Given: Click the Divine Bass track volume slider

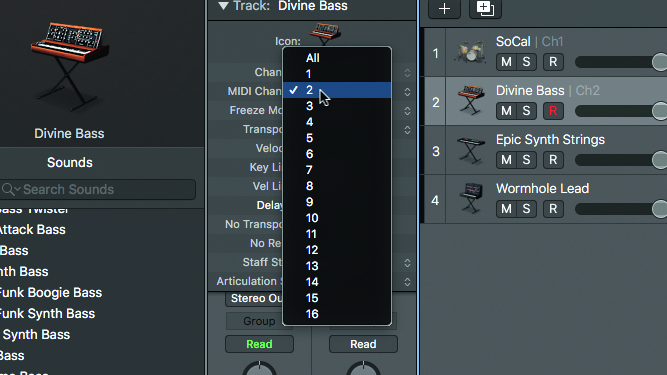Looking at the screenshot, I should [621, 111].
